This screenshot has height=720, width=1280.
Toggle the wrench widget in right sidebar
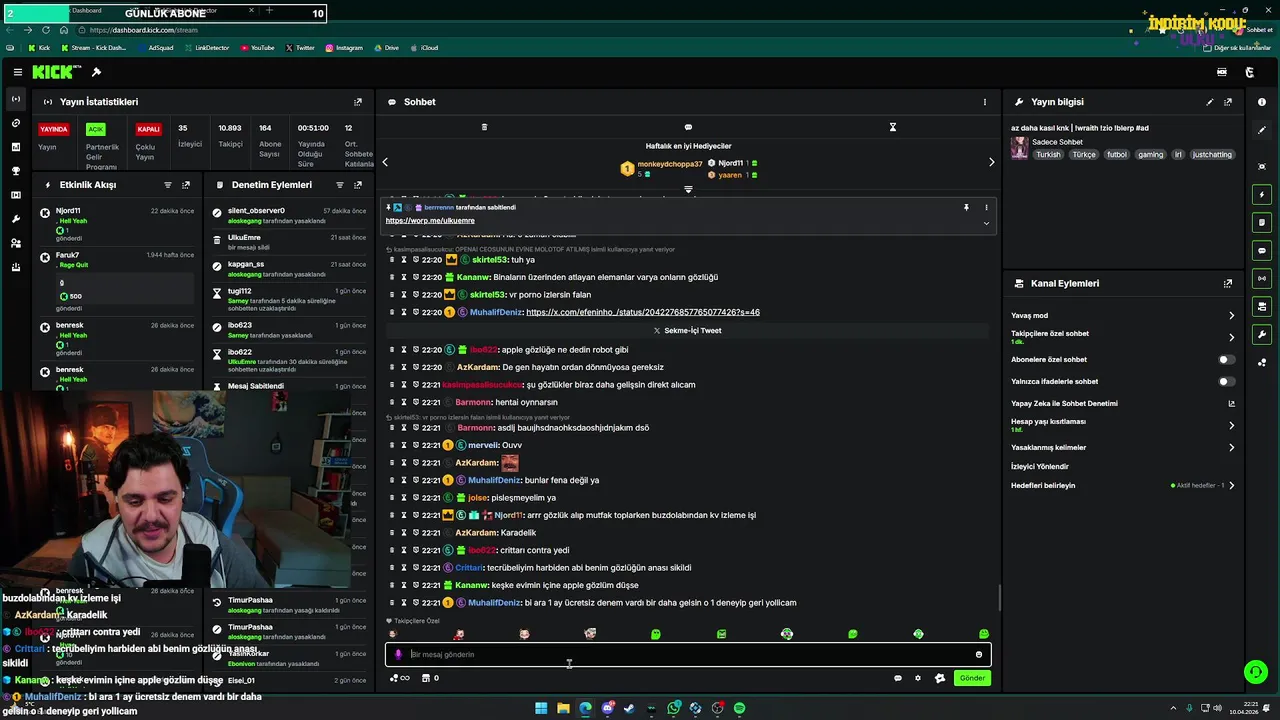tap(1262, 335)
